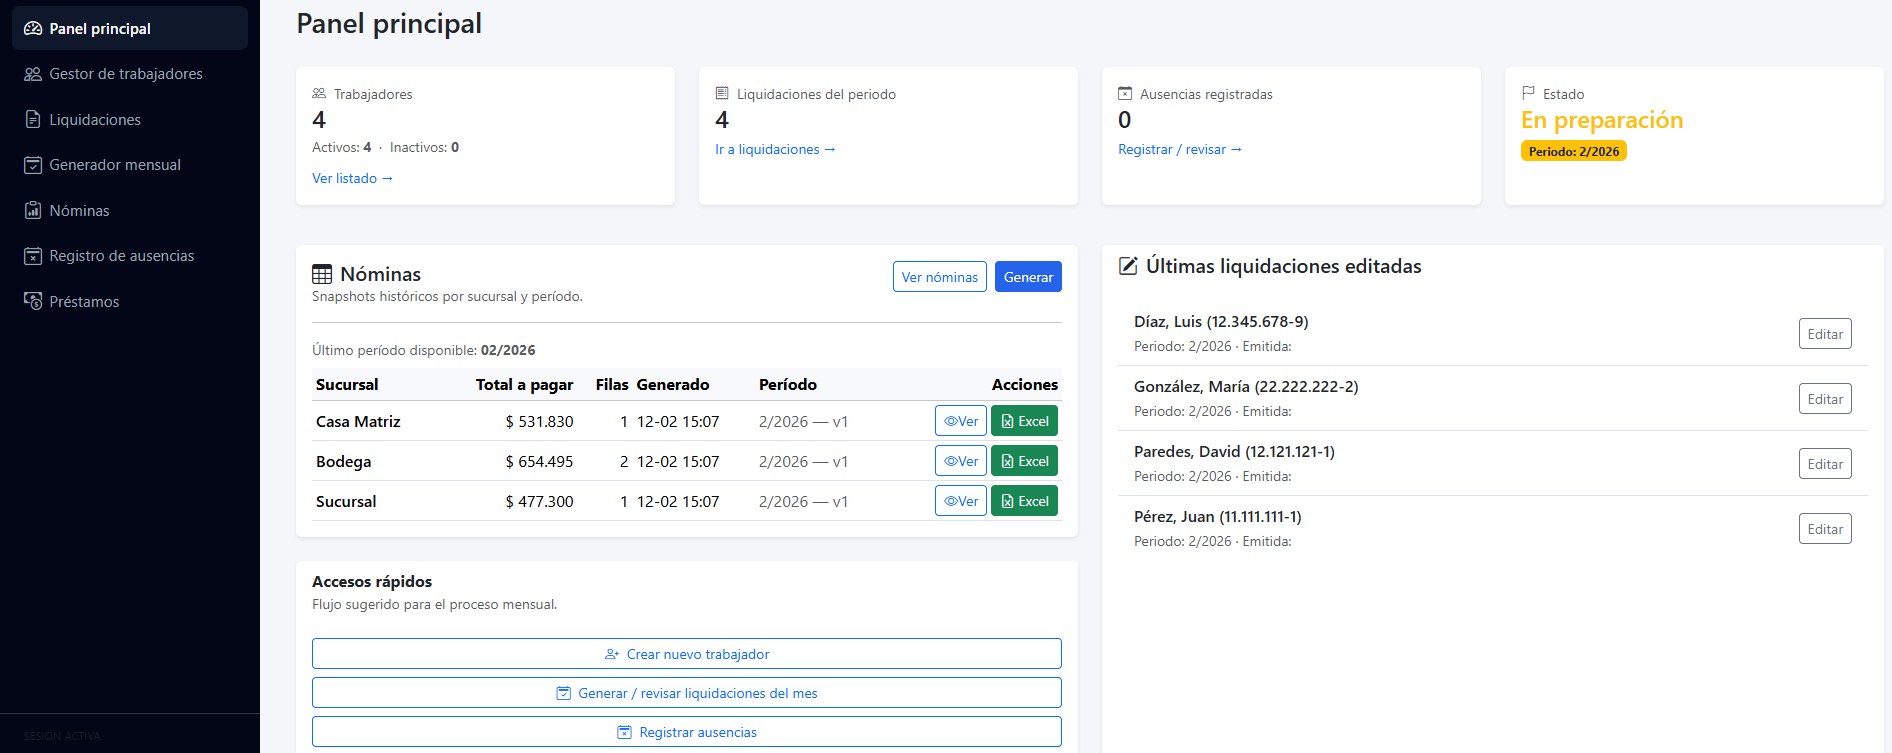1892x753 pixels.
Task: Click the Periodo: 2/2026 yellow badge
Action: point(1573,151)
